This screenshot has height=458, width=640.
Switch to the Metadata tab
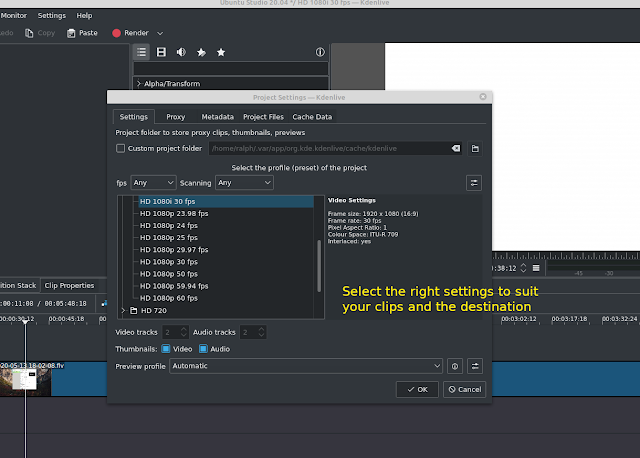[218, 117]
